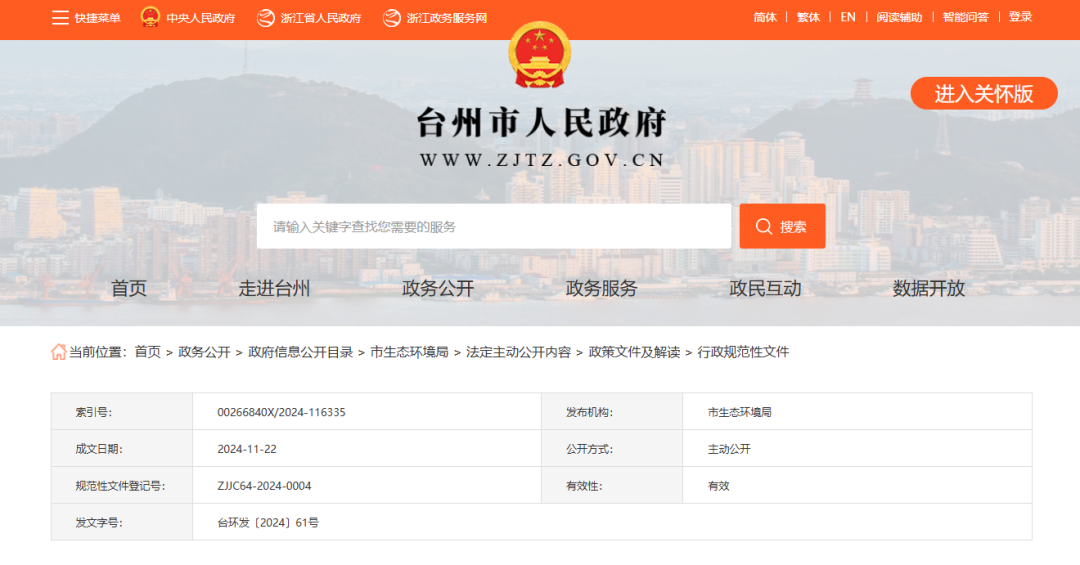Click the 登录 login link
1080x565 pixels.
pos(1020,17)
